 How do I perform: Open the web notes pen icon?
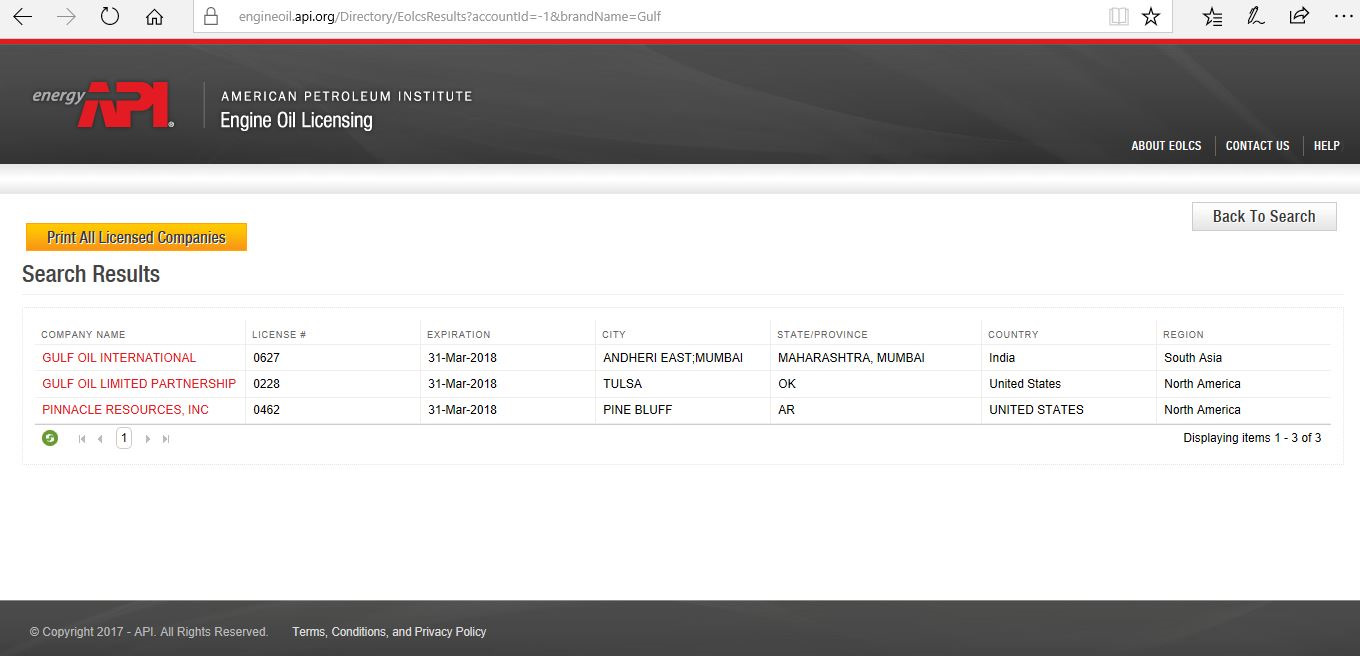(x=1255, y=16)
